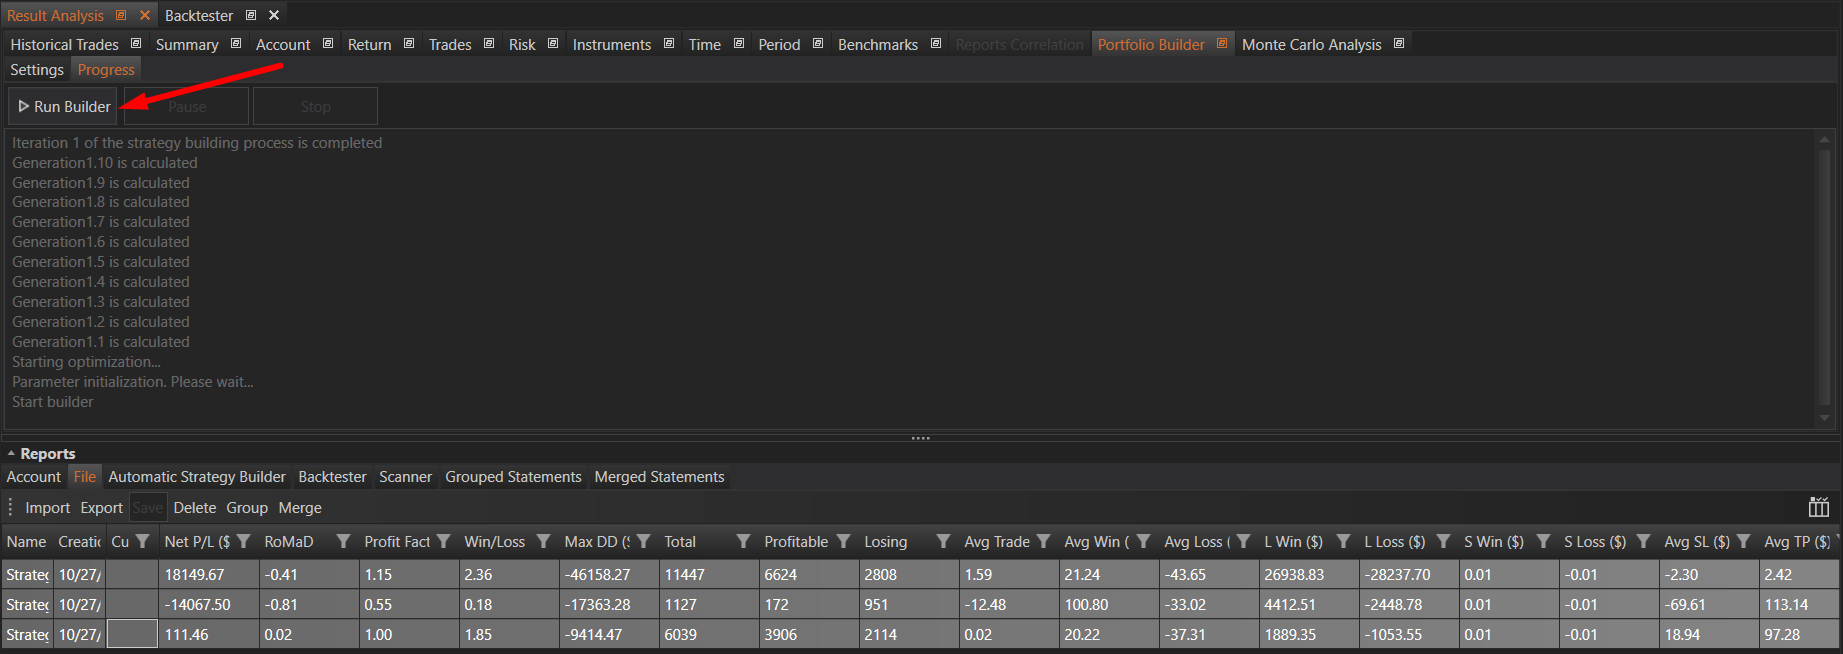This screenshot has height=654, width=1843.
Task: Open the filter dropdown for L Loss column
Action: coord(1443,541)
